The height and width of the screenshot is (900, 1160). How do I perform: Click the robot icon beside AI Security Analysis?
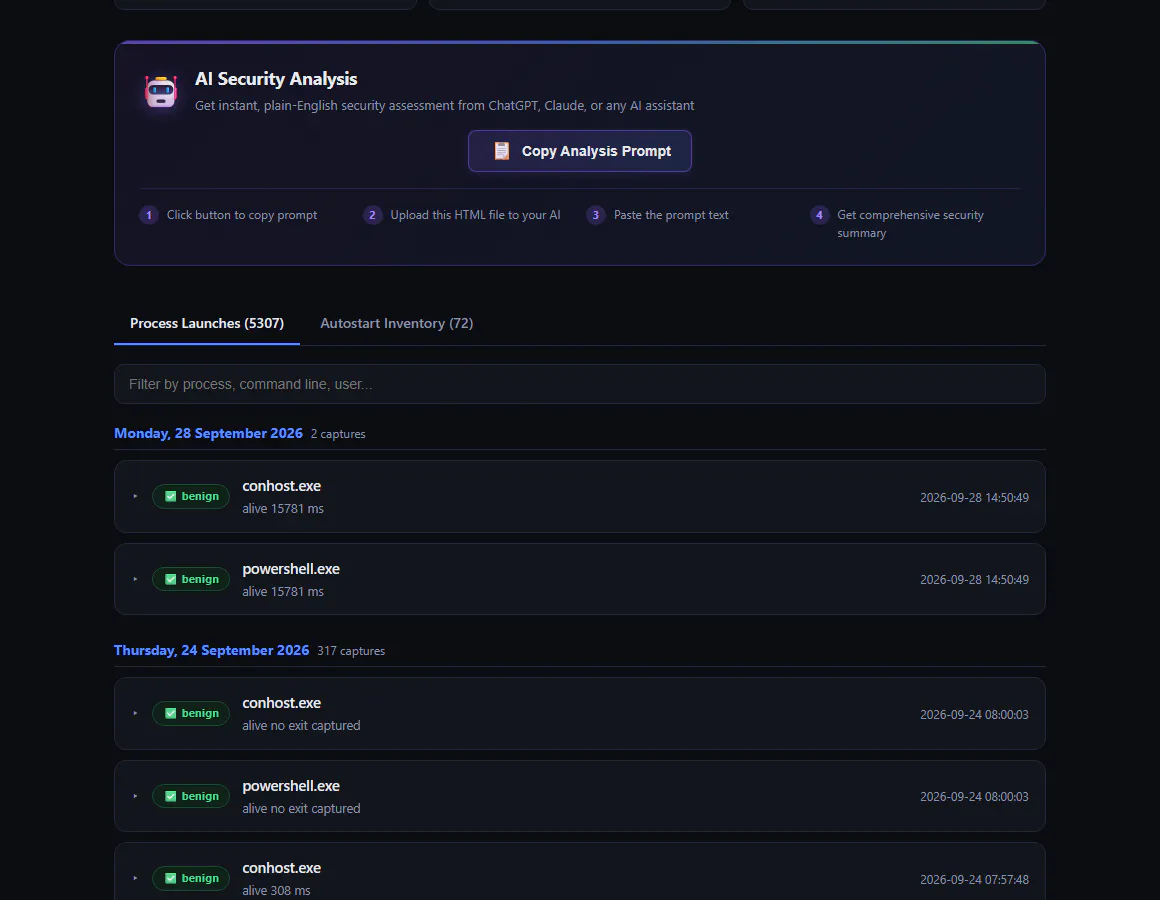tap(161, 92)
